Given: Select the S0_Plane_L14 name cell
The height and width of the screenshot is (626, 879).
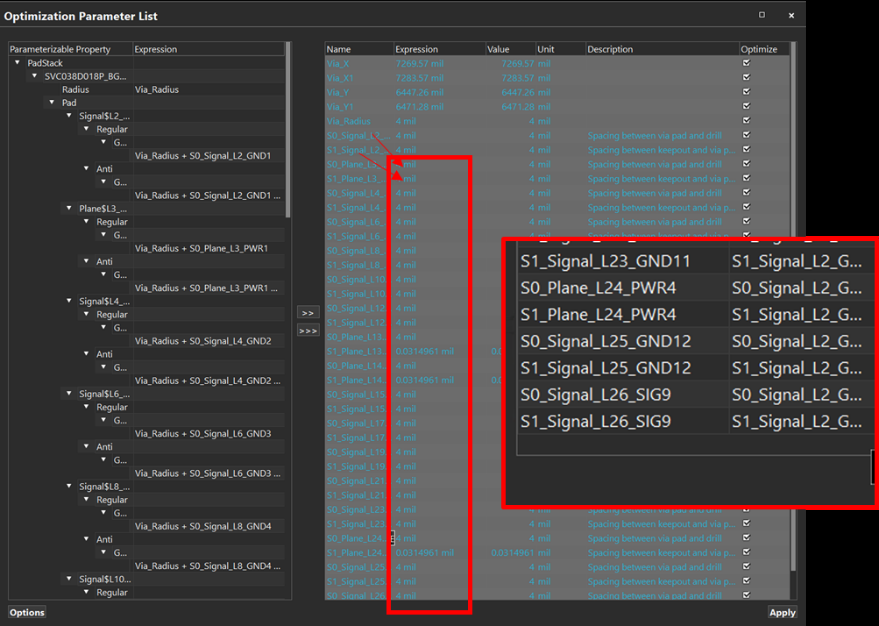Looking at the screenshot, I should click(359, 365).
